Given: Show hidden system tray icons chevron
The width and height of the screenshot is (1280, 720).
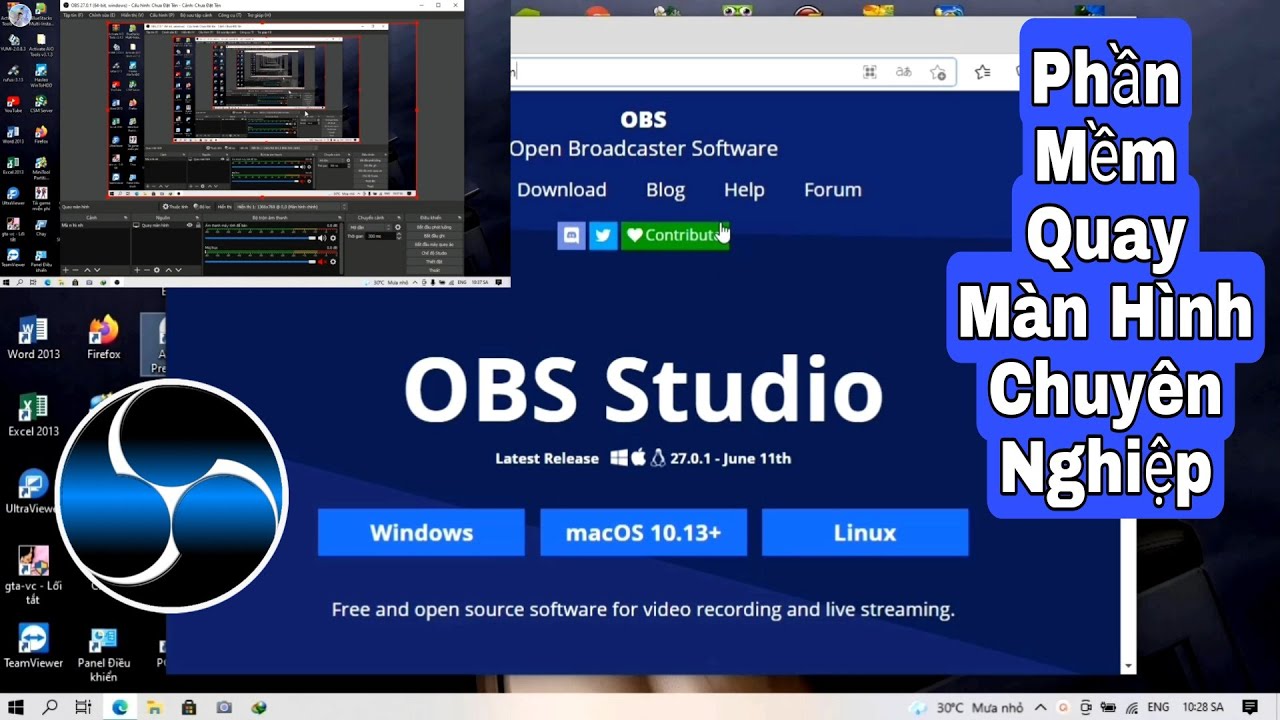Looking at the screenshot, I should (x=1040, y=707).
